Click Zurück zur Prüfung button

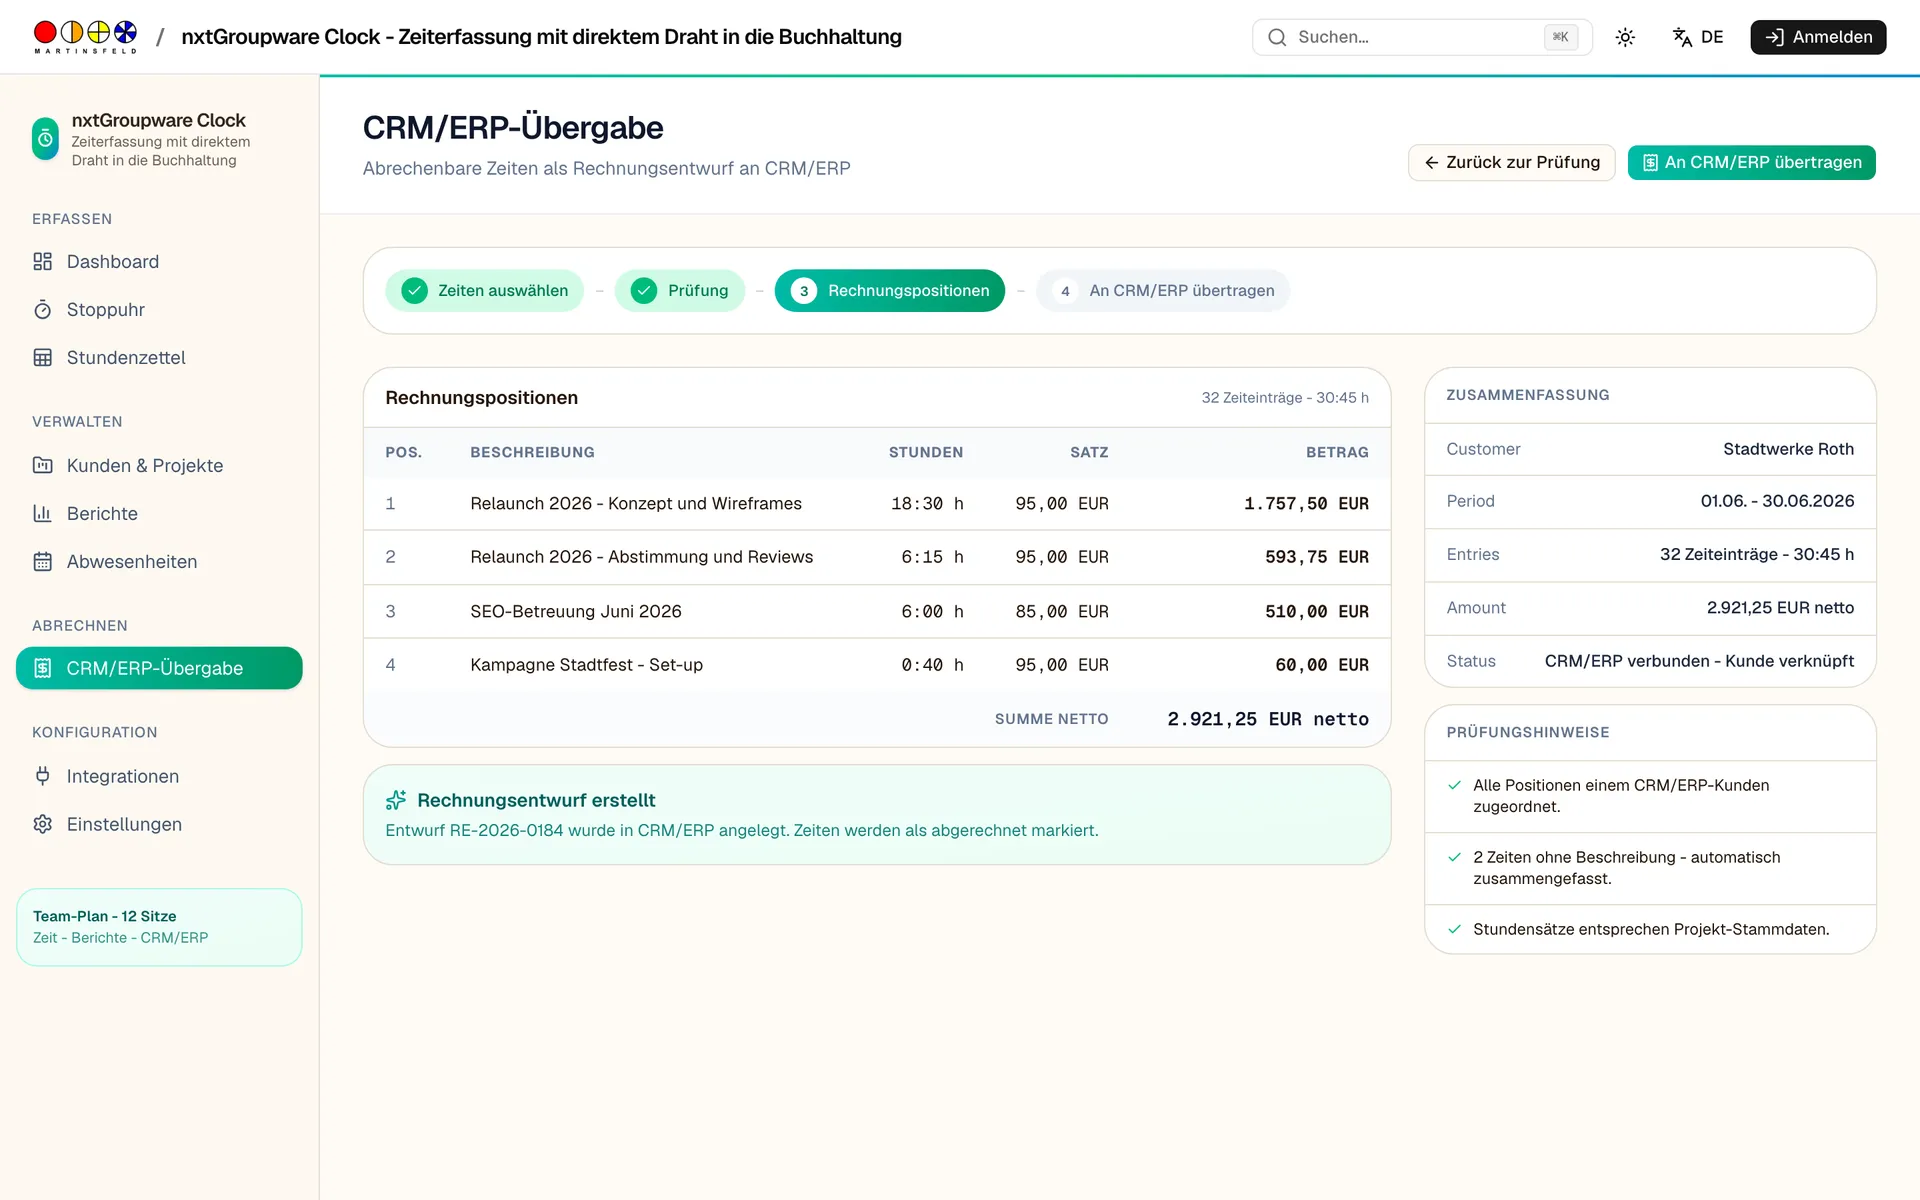point(1511,162)
